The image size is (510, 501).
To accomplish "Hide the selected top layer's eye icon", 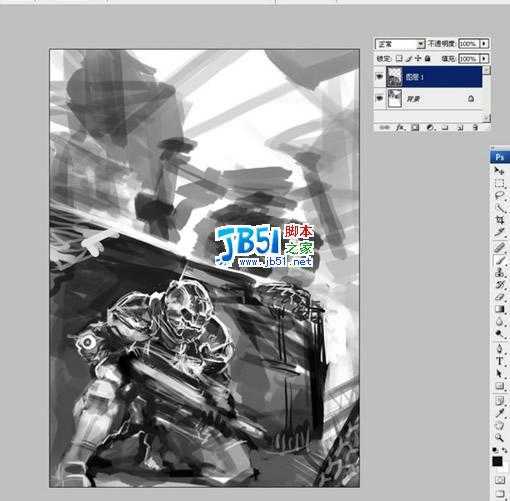I will pyautogui.click(x=380, y=77).
